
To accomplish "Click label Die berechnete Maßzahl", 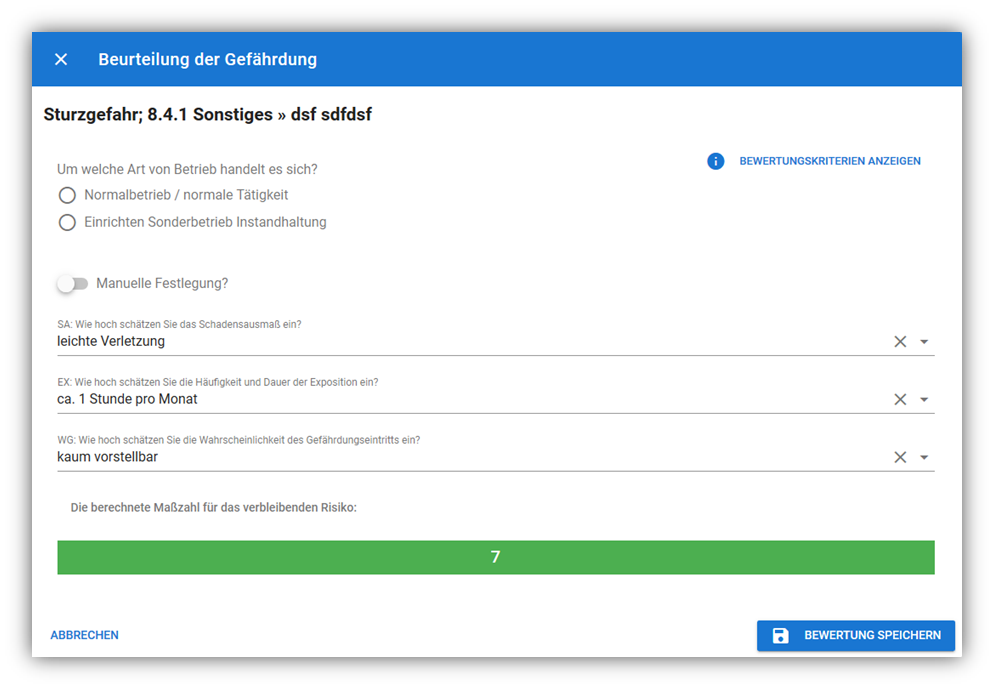I will pos(214,508).
